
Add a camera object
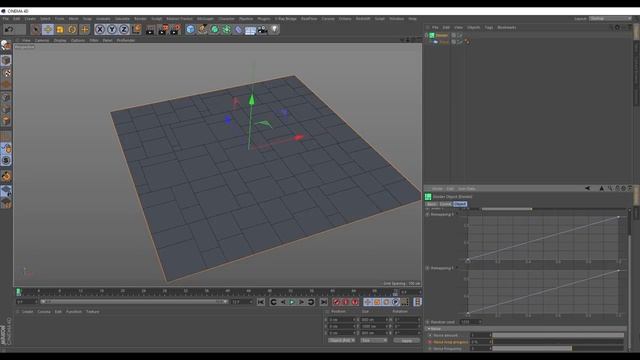point(262,29)
